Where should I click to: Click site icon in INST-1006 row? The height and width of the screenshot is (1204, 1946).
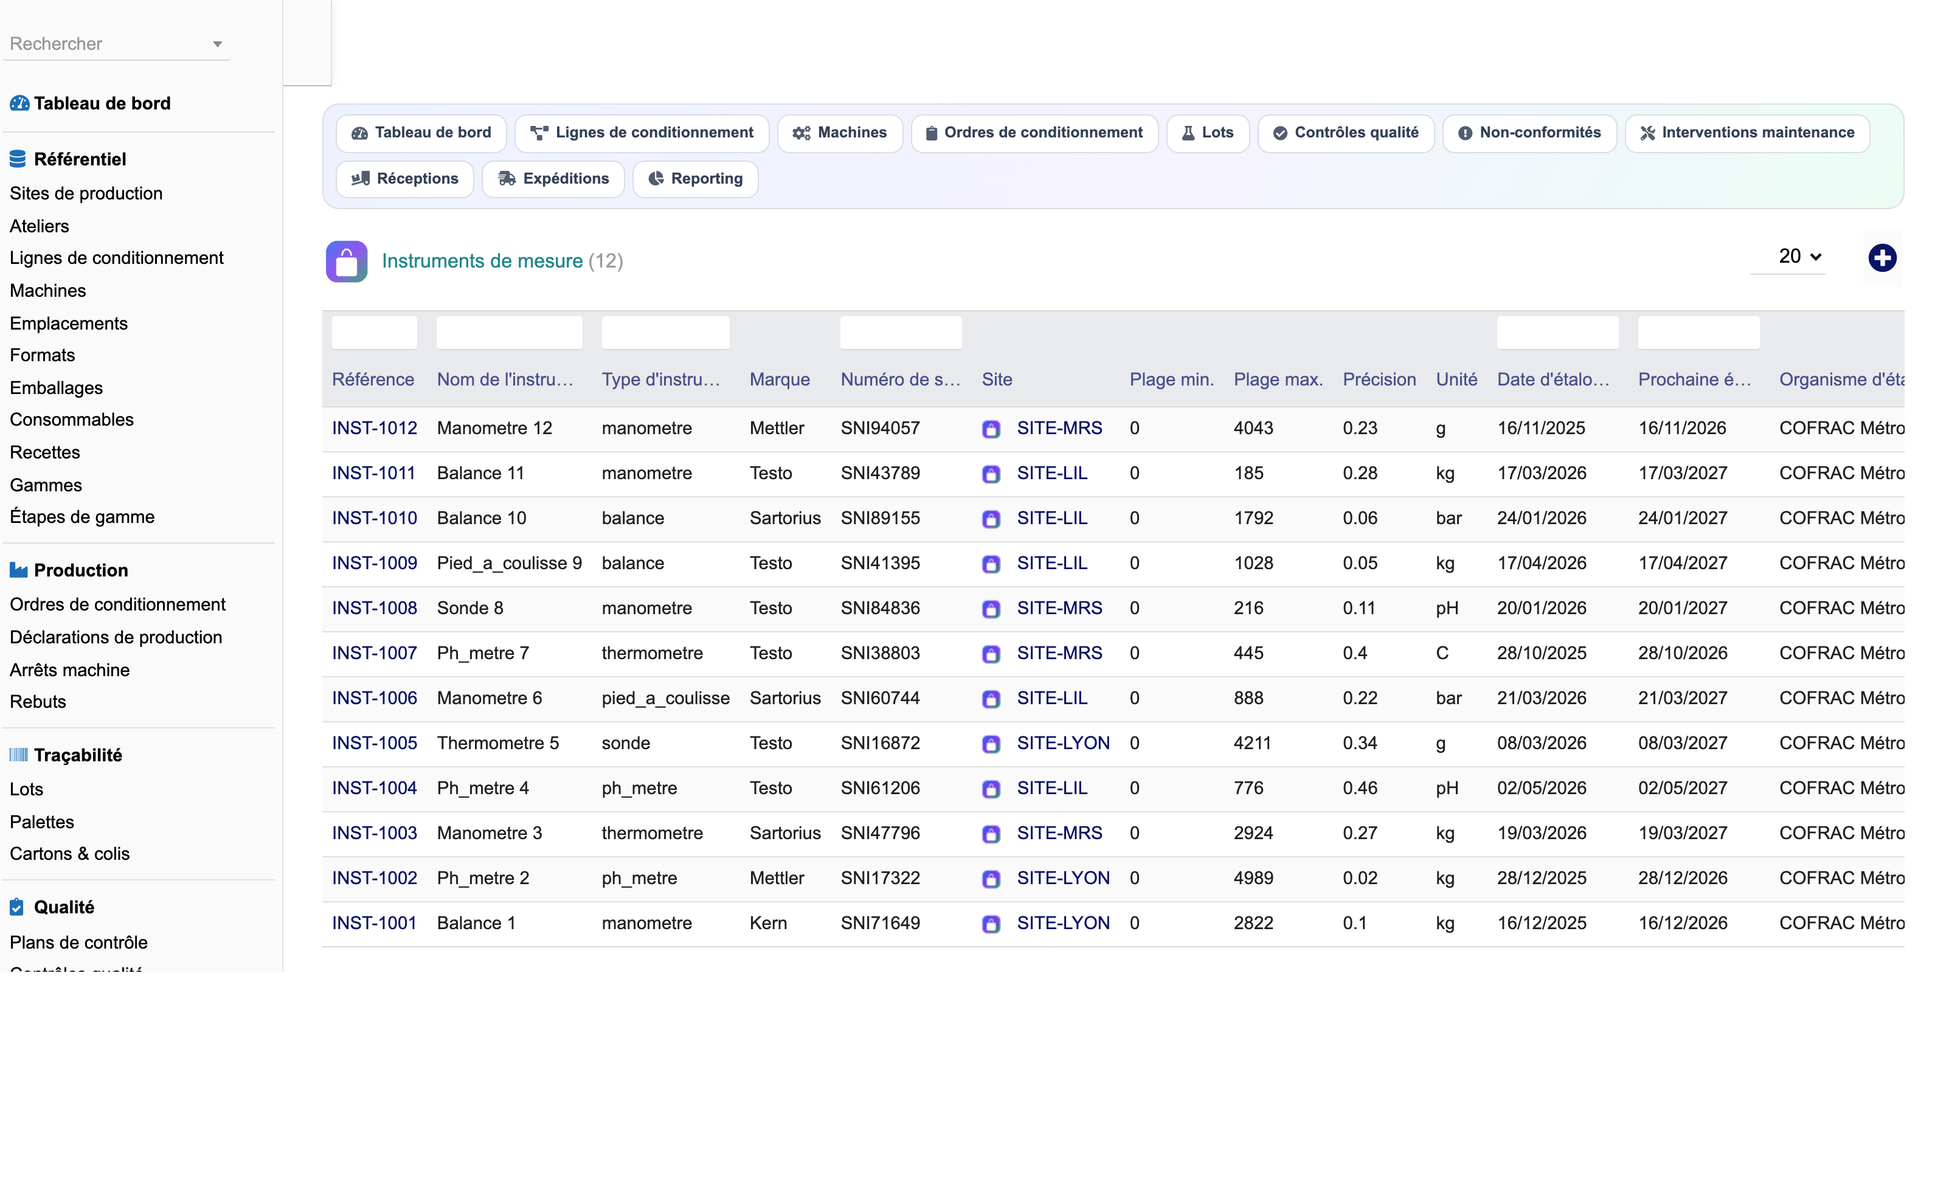point(991,699)
